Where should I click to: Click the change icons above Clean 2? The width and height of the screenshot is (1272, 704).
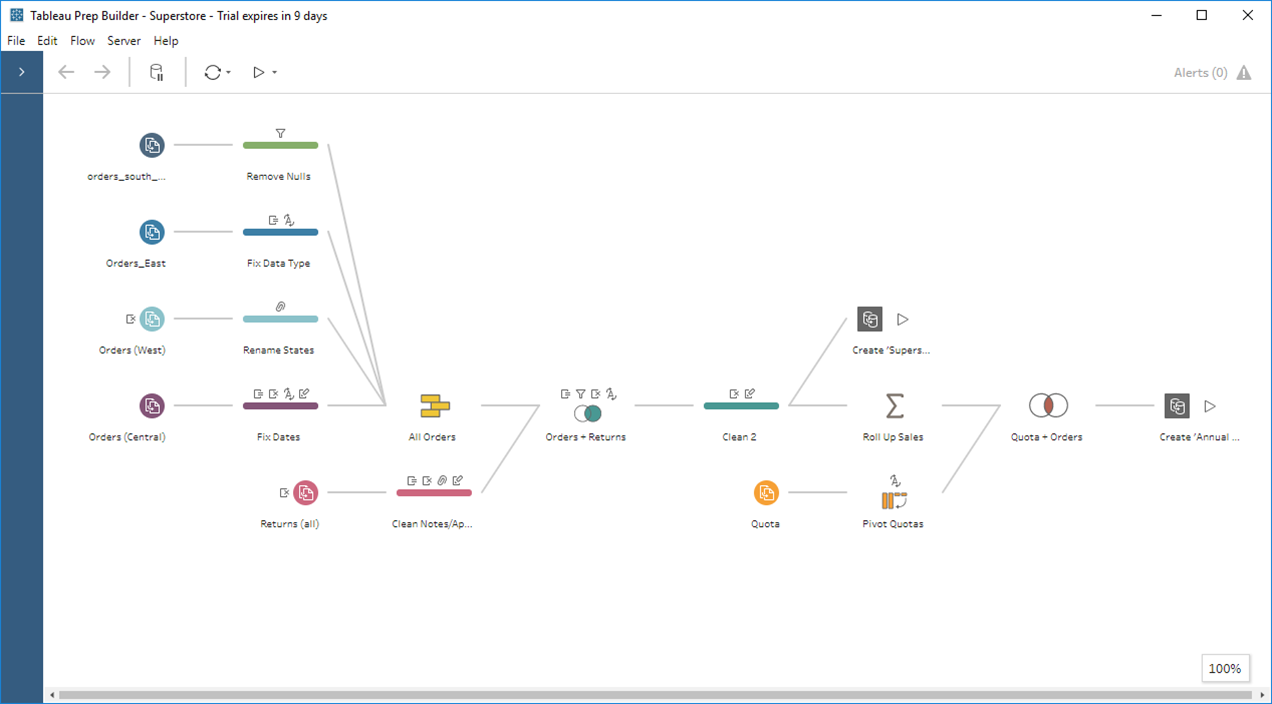[741, 393]
